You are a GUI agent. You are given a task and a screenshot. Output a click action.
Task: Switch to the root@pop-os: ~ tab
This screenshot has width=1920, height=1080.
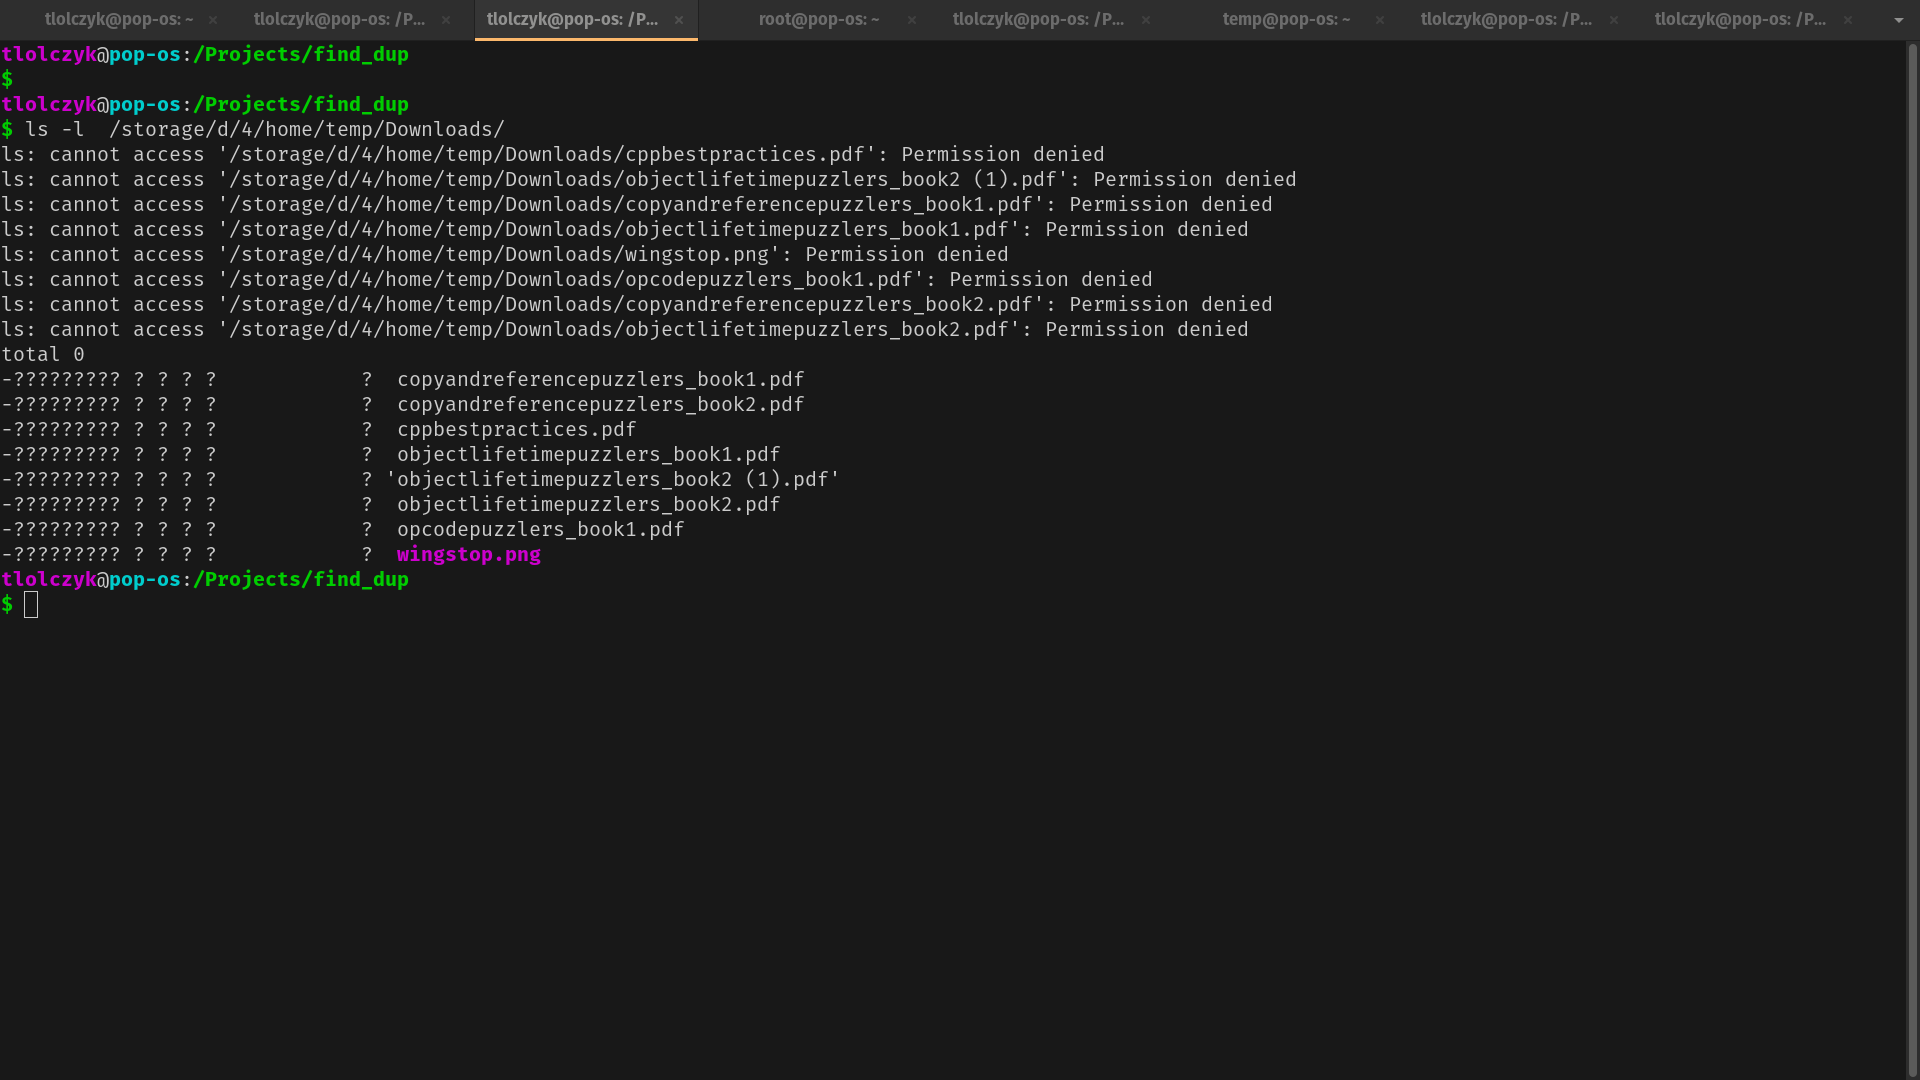point(818,20)
